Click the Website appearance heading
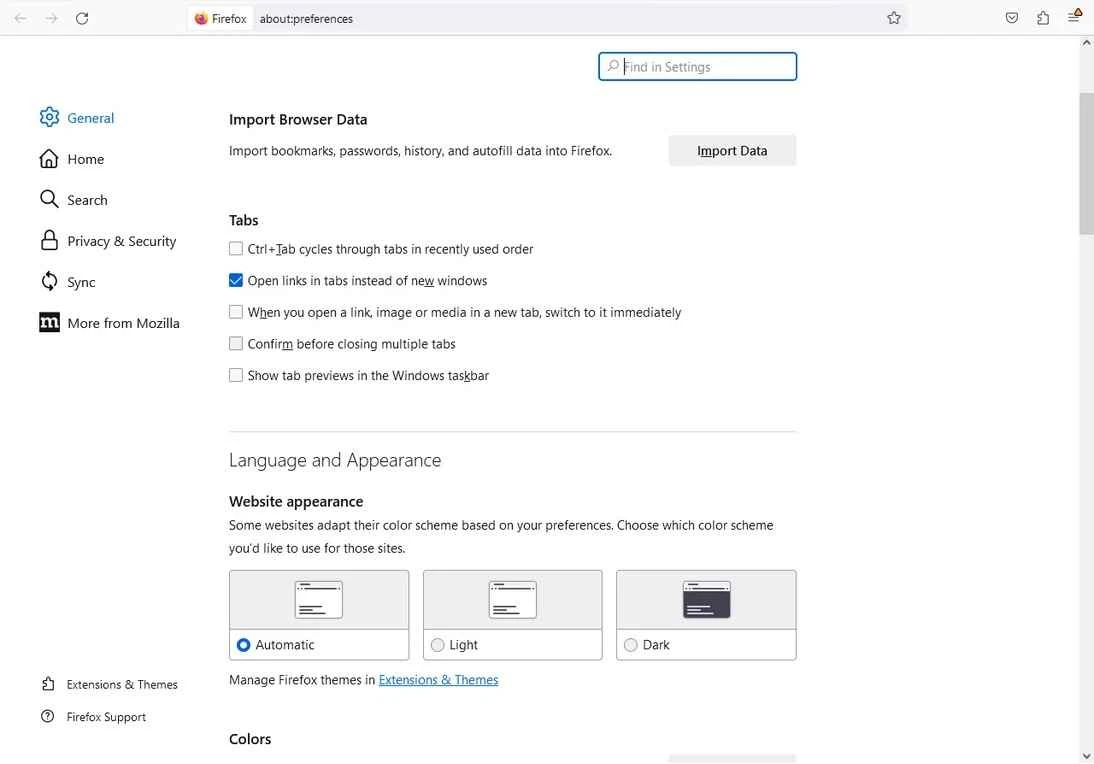 click(x=296, y=501)
